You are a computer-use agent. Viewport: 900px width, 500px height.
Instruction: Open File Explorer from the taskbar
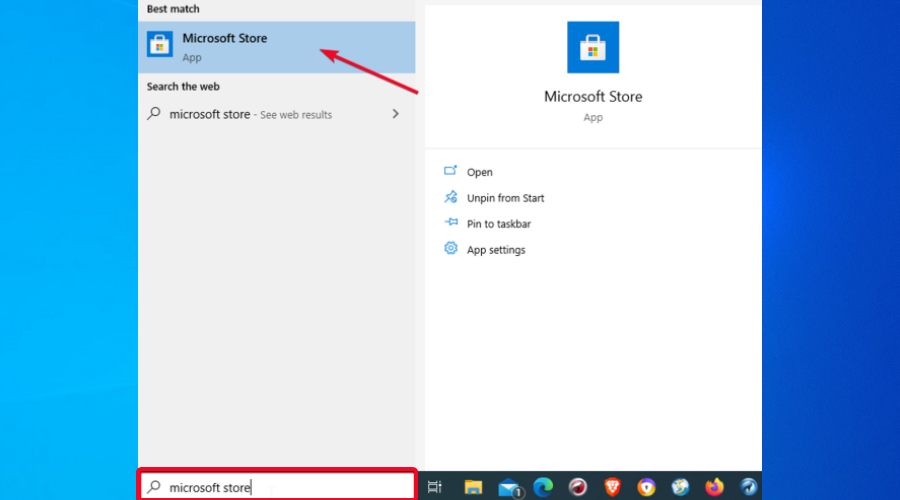[473, 487]
